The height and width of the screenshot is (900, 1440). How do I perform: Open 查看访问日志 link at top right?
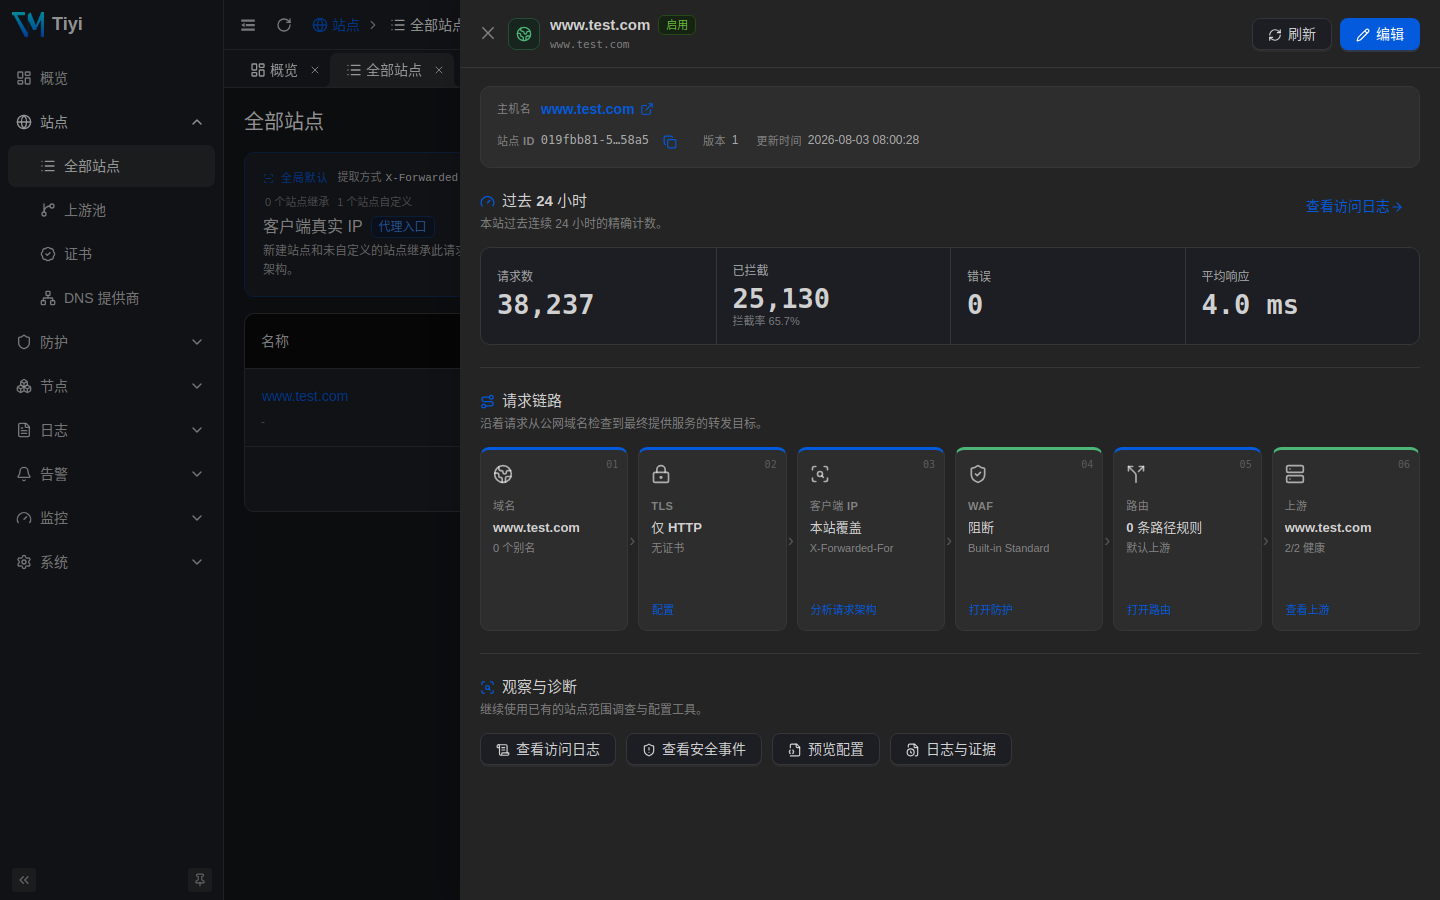pos(1354,206)
